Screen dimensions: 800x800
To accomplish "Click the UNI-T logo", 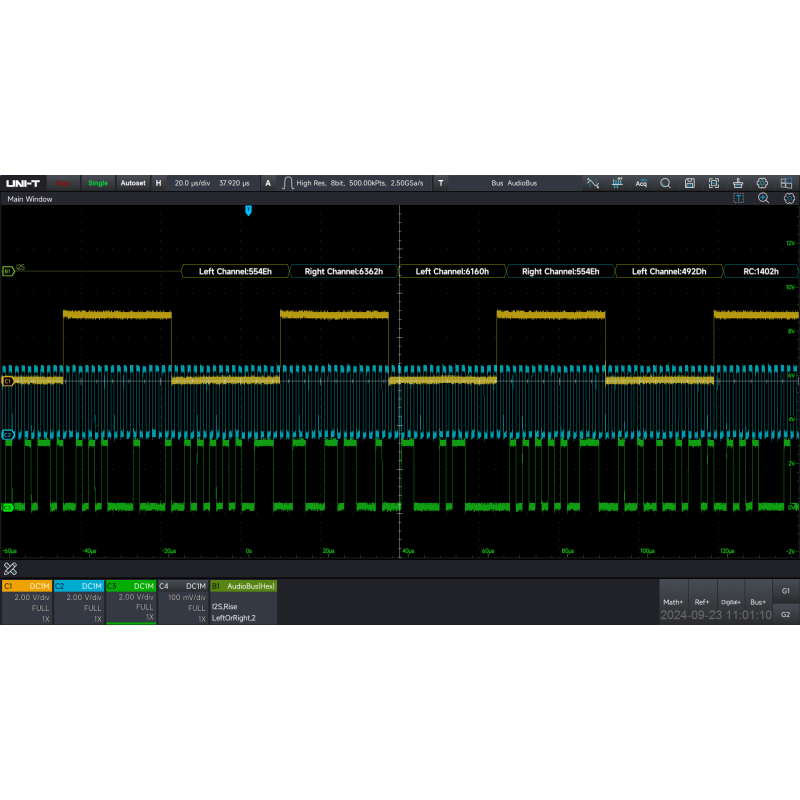I will click(x=23, y=183).
